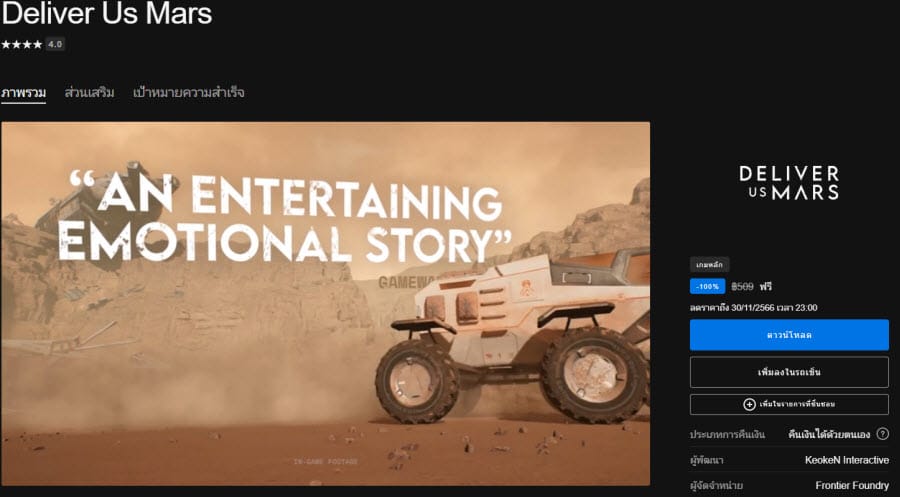Add game to wishlist button
Image resolution: width=900 pixels, height=497 pixels.
[789, 405]
